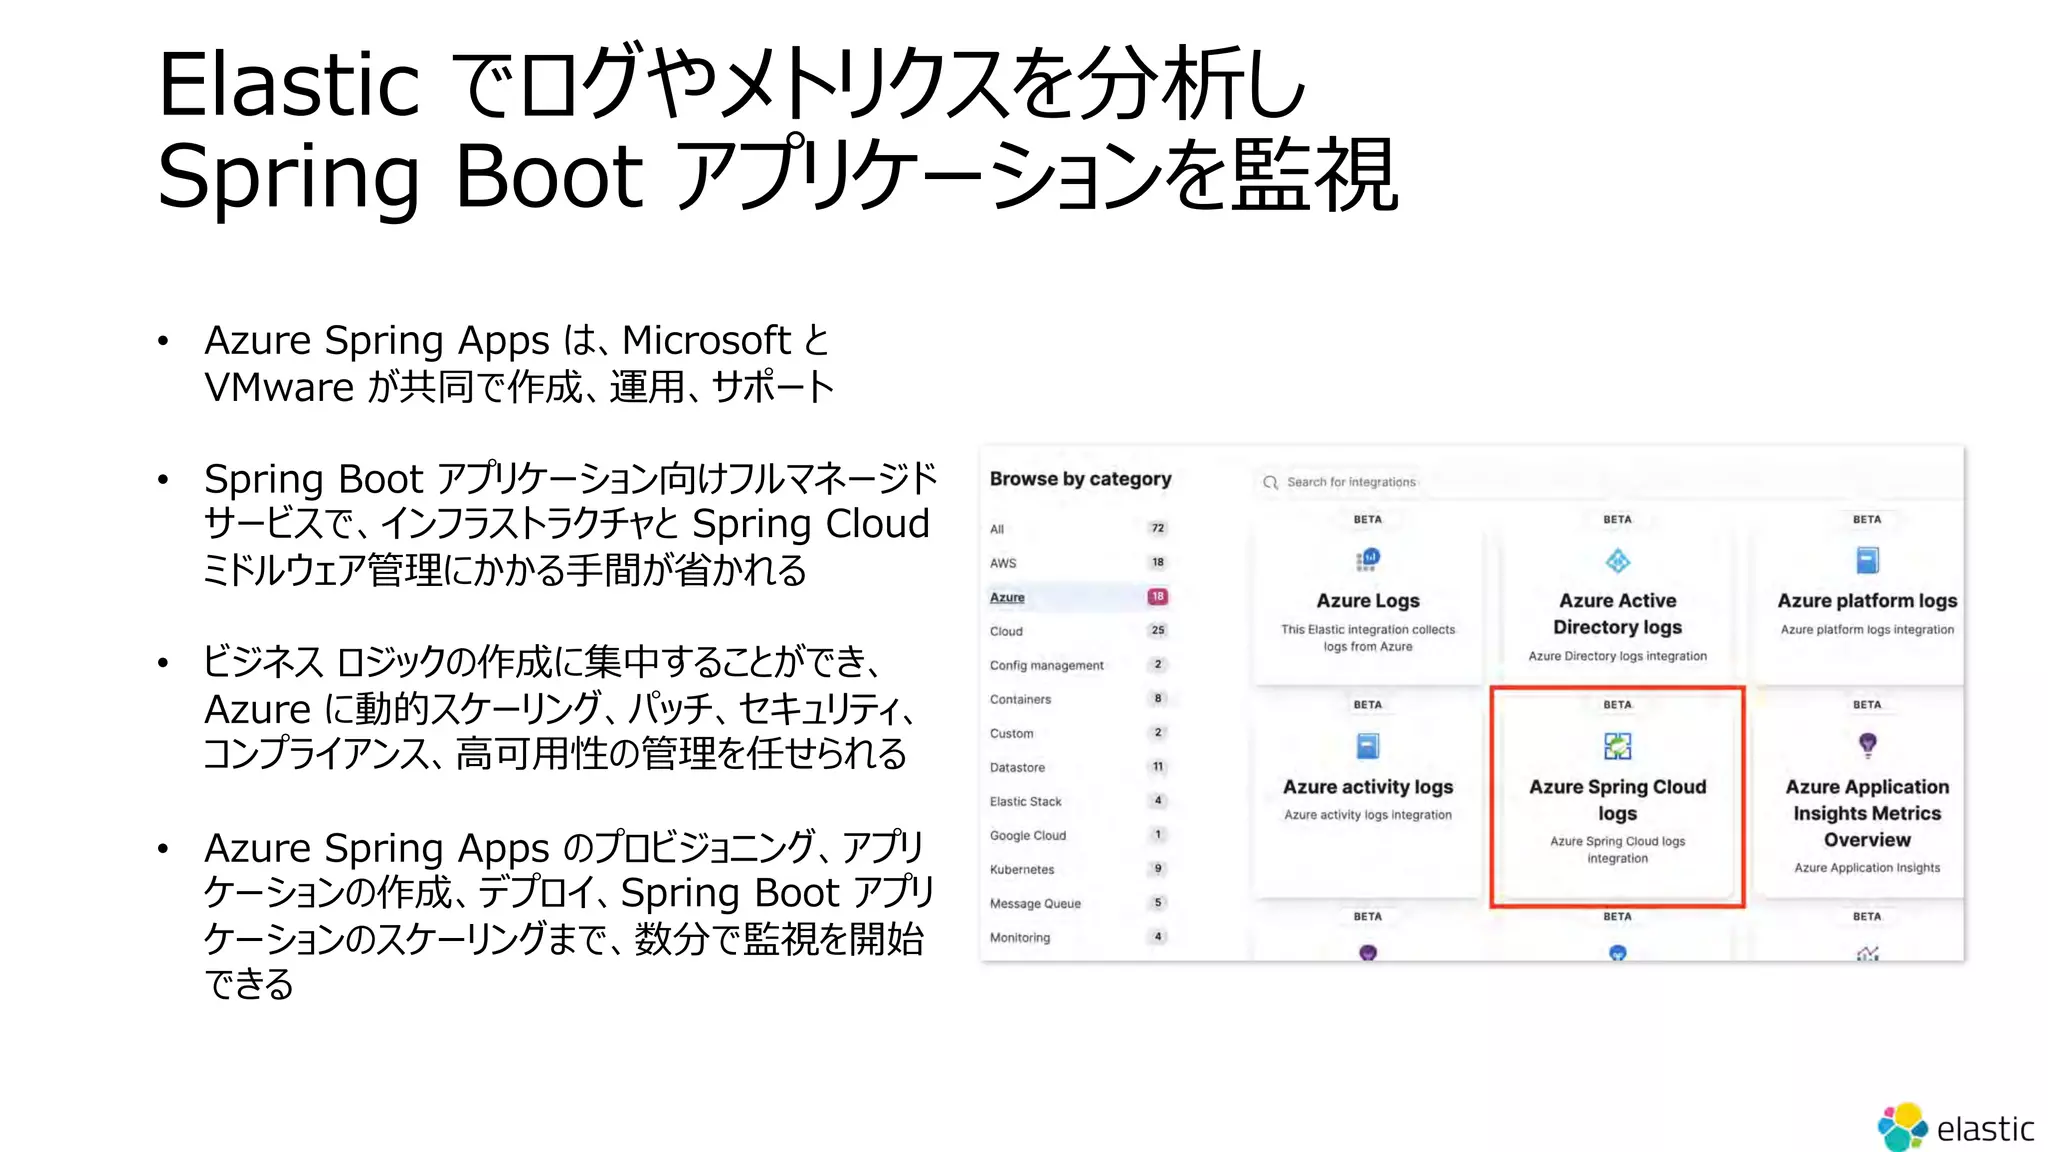The height and width of the screenshot is (1152, 2048).
Task: Click the Cloud count badge 25
Action: [x=1157, y=630]
